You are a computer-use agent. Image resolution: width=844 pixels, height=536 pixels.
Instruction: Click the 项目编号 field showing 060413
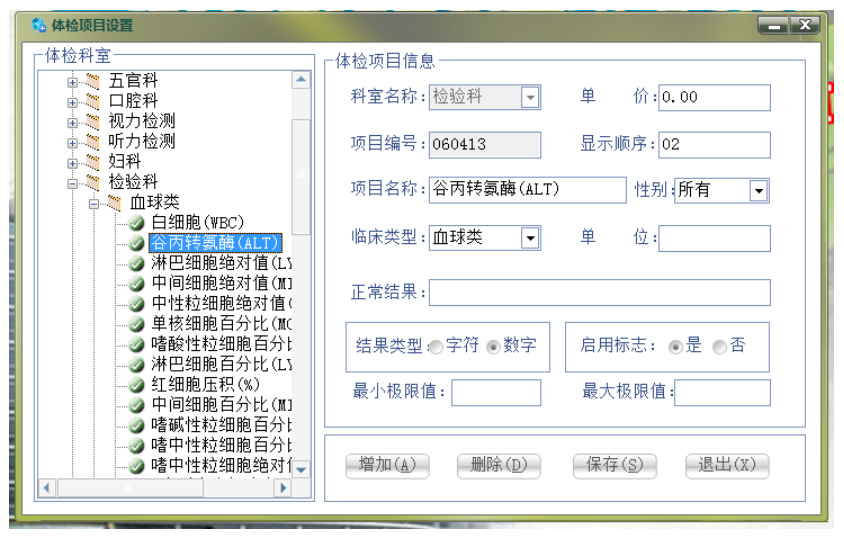(x=485, y=145)
